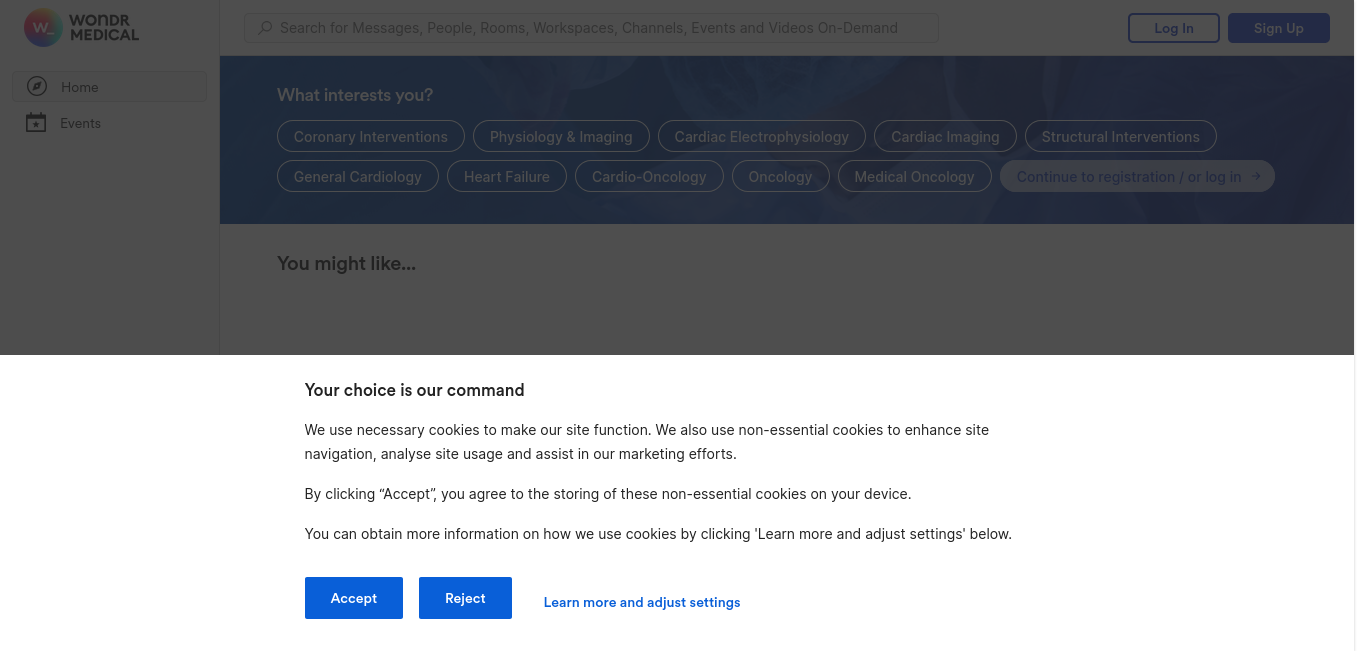Image resolution: width=1366 pixels, height=651 pixels.
Task: Click the Sign Up button
Action: (x=1279, y=28)
